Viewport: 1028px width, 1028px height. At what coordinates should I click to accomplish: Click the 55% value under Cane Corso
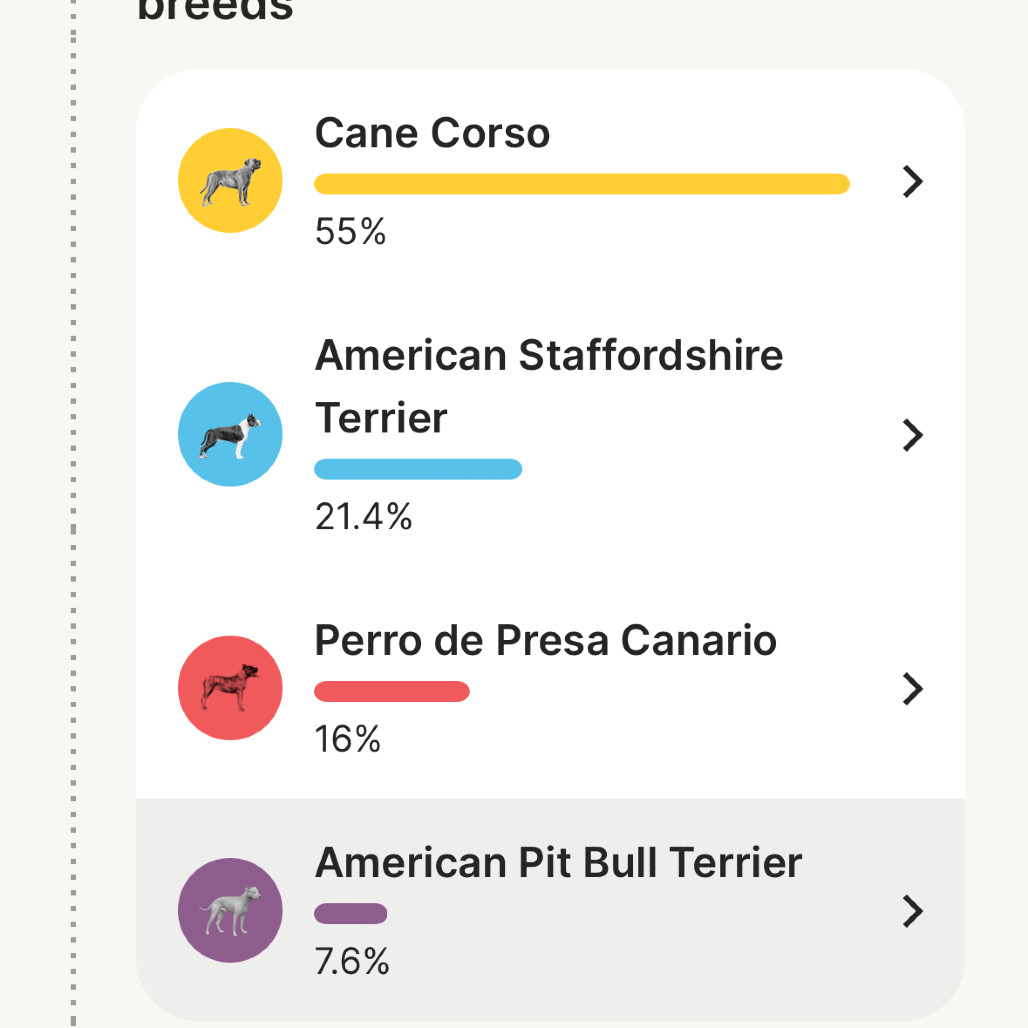[350, 231]
